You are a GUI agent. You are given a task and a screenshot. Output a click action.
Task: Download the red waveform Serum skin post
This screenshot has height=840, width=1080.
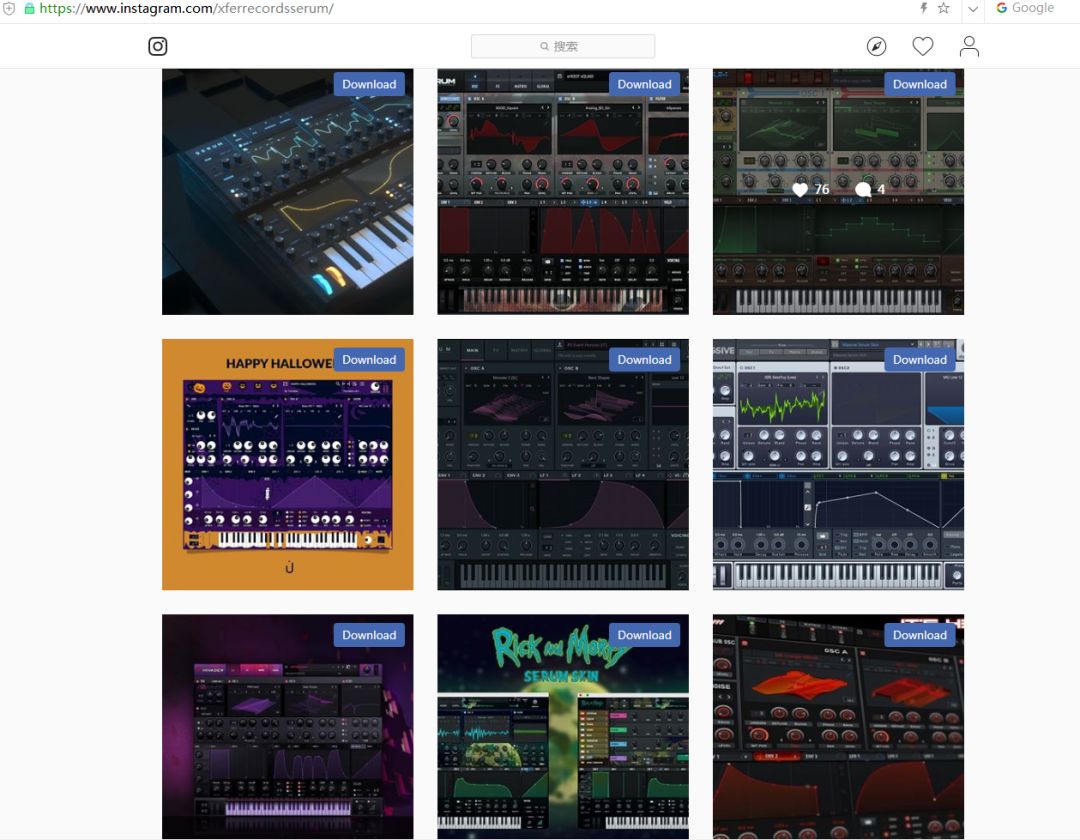tap(644, 84)
